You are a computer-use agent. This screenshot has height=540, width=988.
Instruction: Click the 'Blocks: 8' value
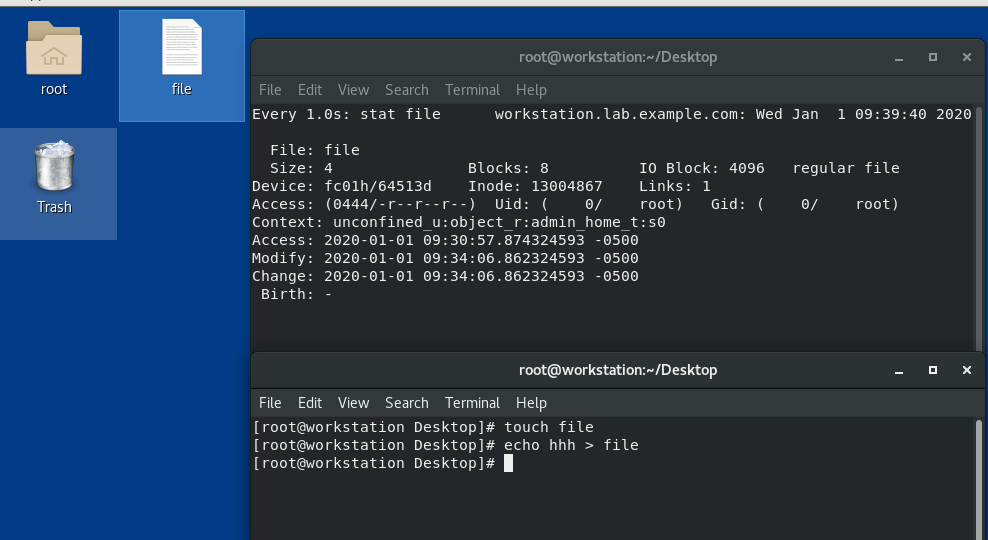click(508, 168)
